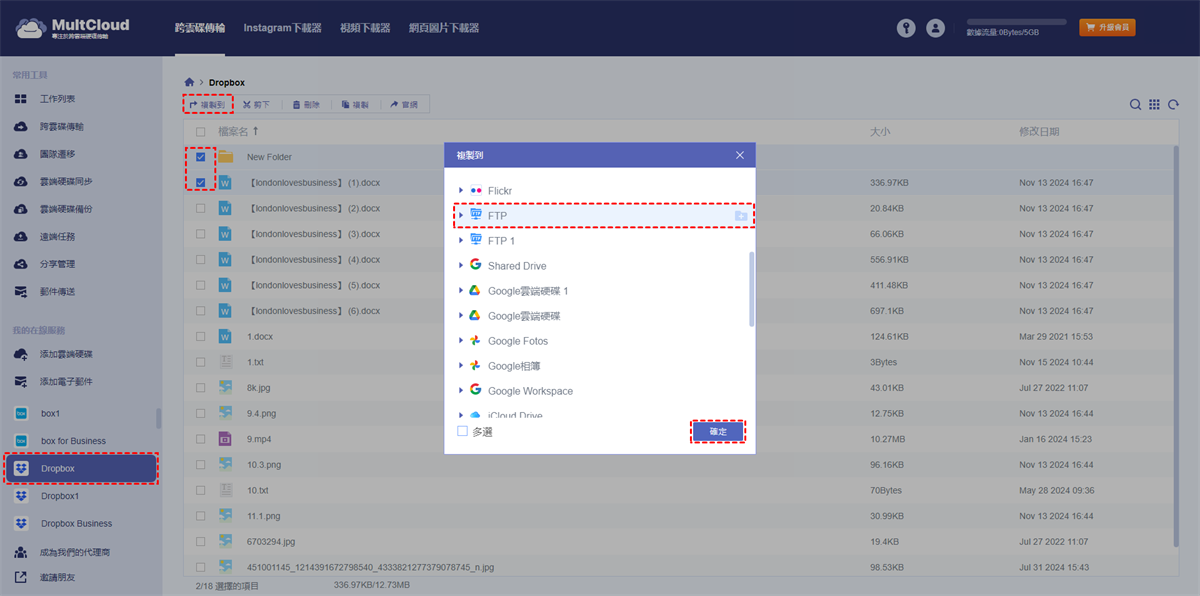This screenshot has height=596, width=1200.
Task: Expand the FTP 1 node
Action: pyautogui.click(x=461, y=240)
